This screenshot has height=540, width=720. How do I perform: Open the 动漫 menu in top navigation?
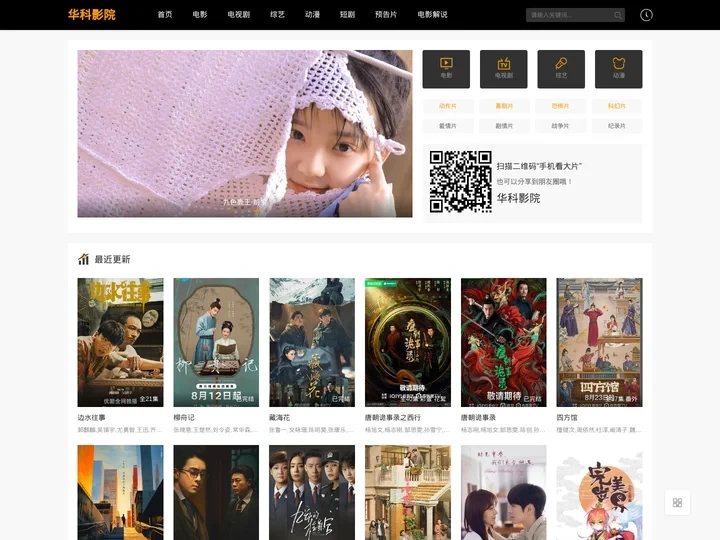(x=312, y=15)
